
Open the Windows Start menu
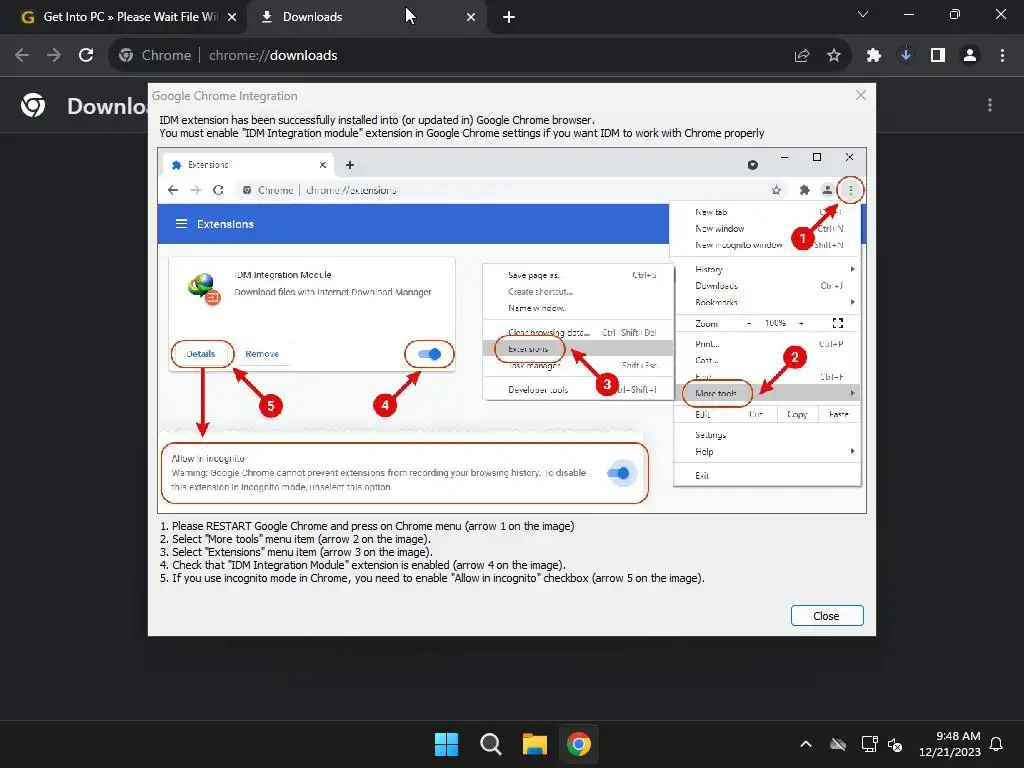point(447,744)
